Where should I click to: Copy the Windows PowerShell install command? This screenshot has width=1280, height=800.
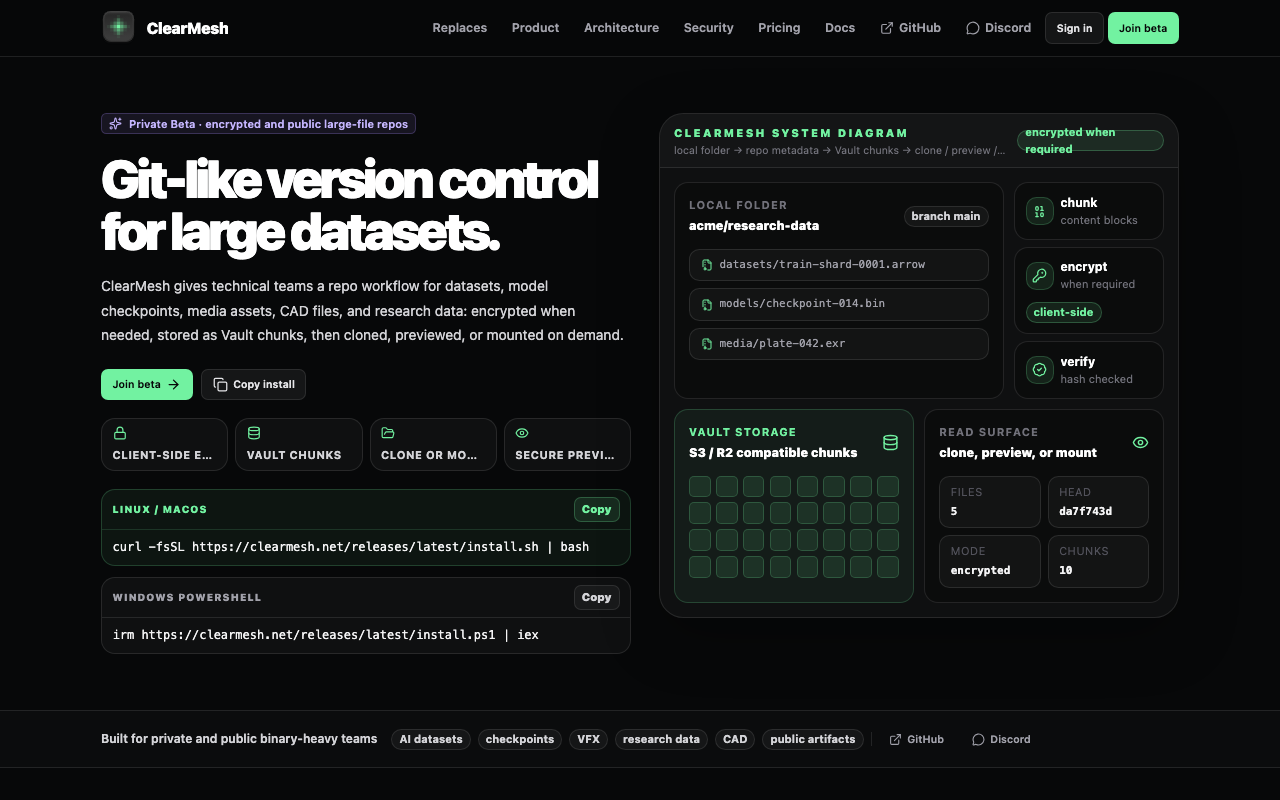click(x=596, y=597)
